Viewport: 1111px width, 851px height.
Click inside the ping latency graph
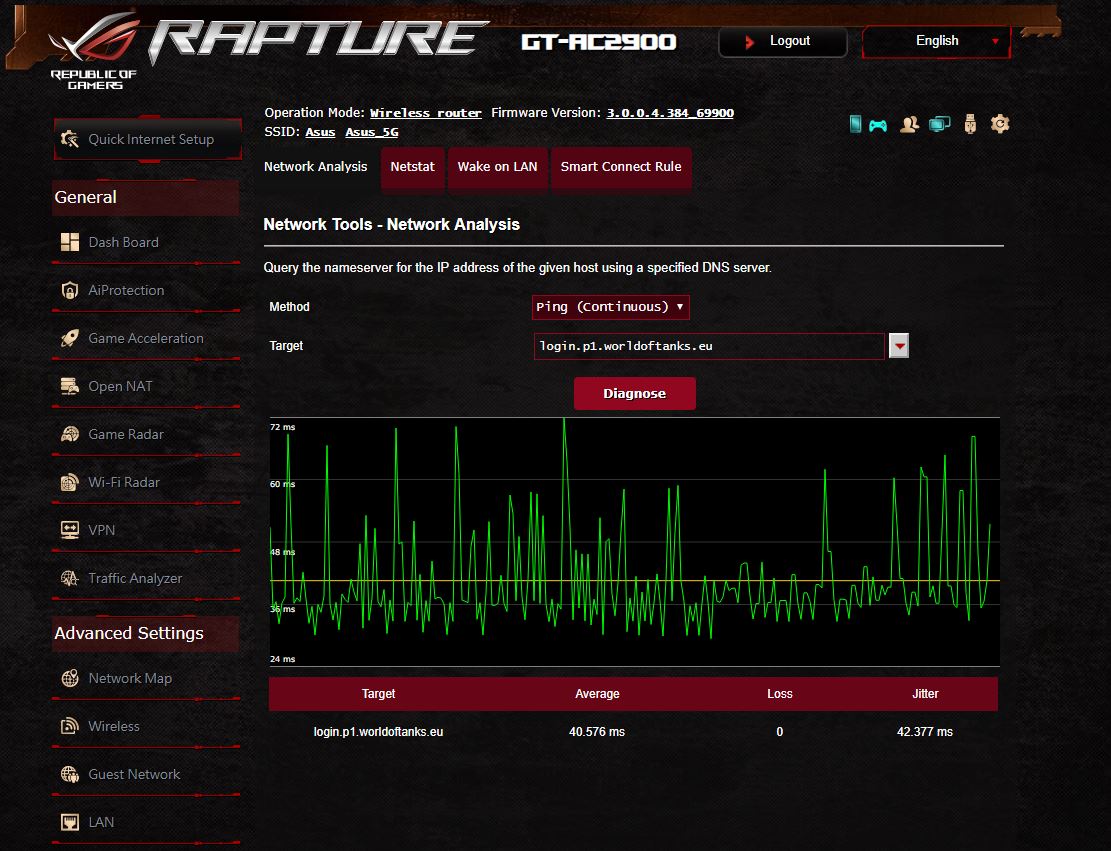[634, 542]
